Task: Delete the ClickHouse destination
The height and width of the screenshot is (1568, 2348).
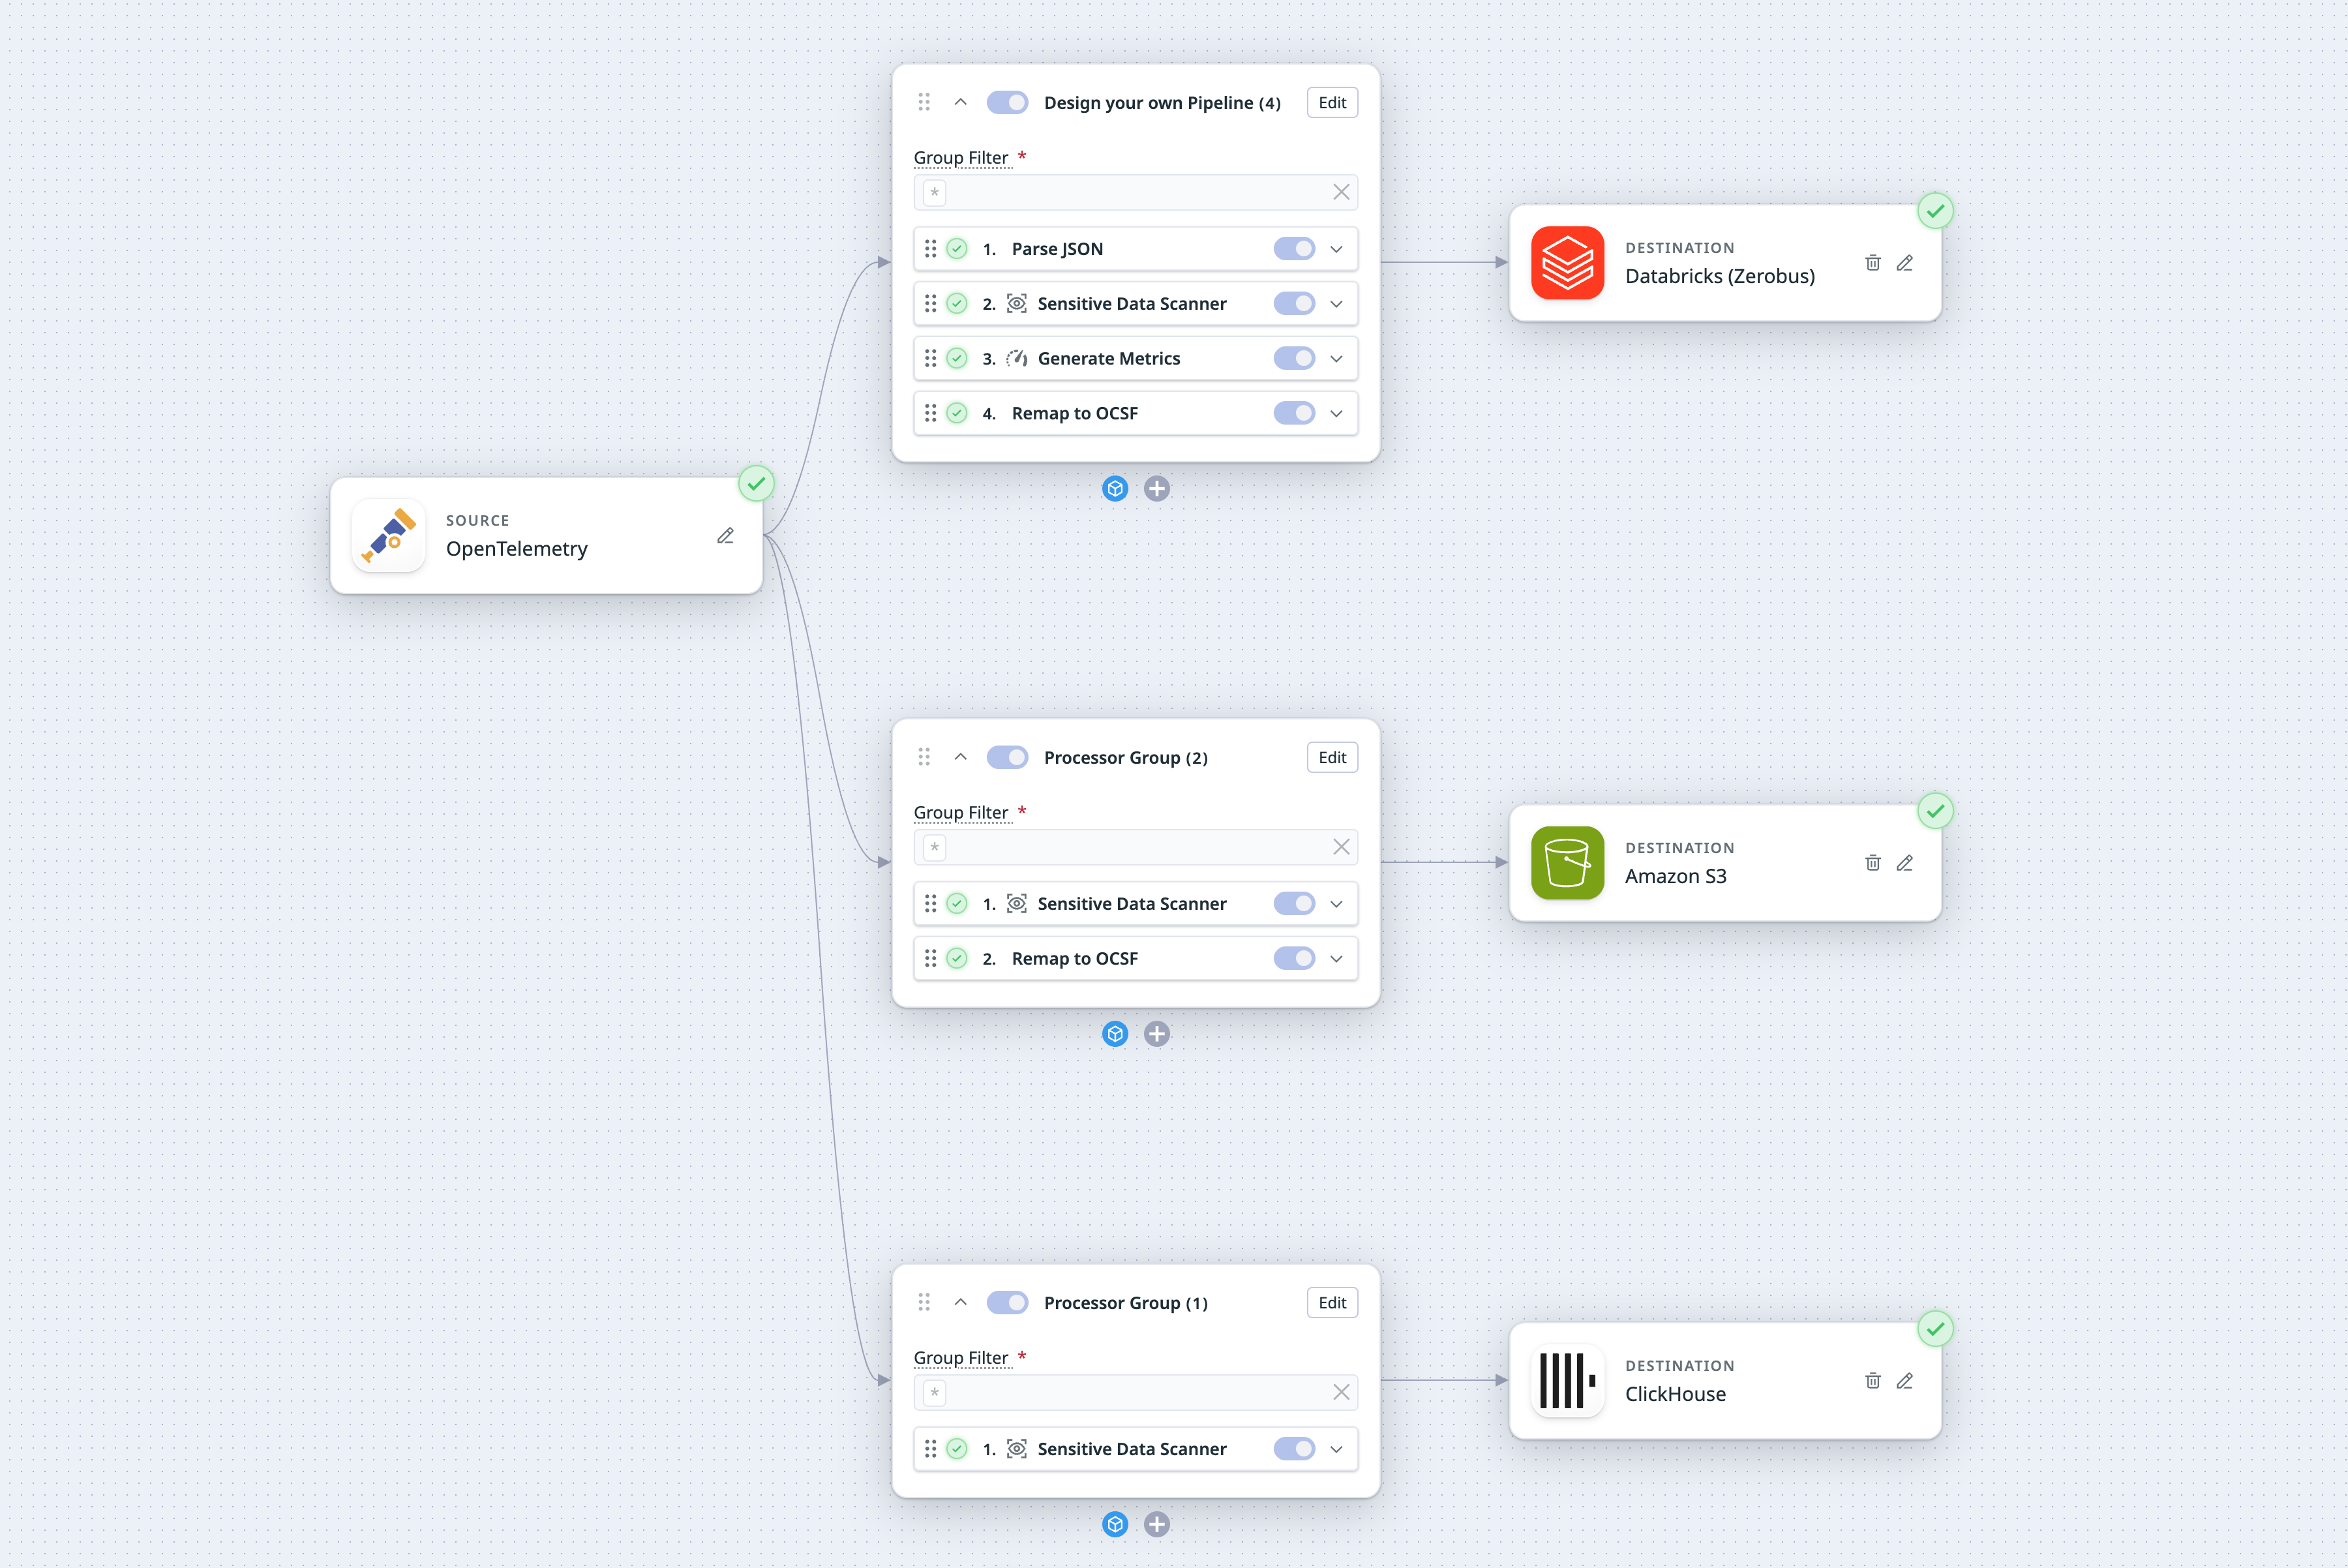Action: point(1873,1381)
